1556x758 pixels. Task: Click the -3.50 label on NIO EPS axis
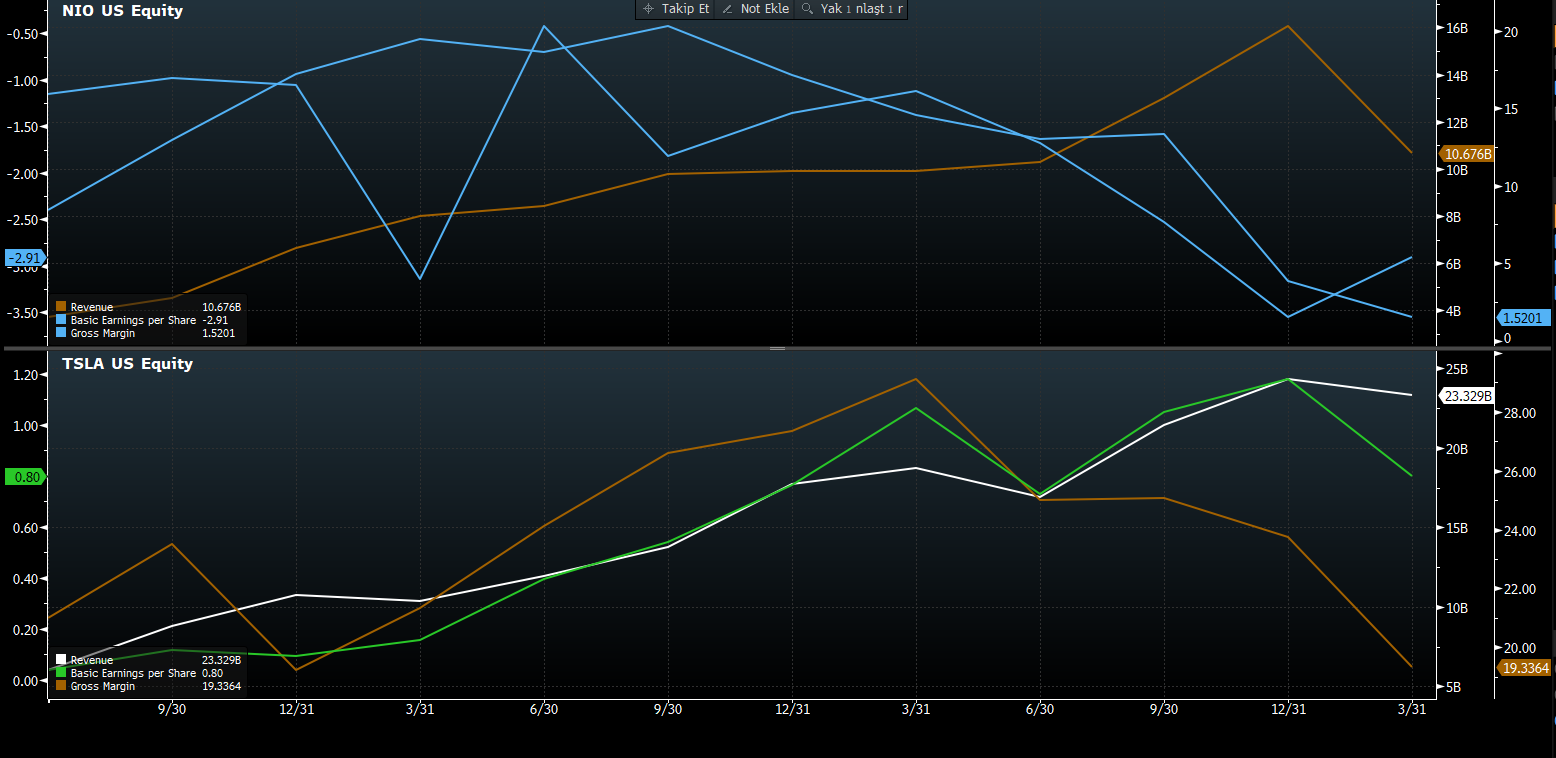click(22, 313)
